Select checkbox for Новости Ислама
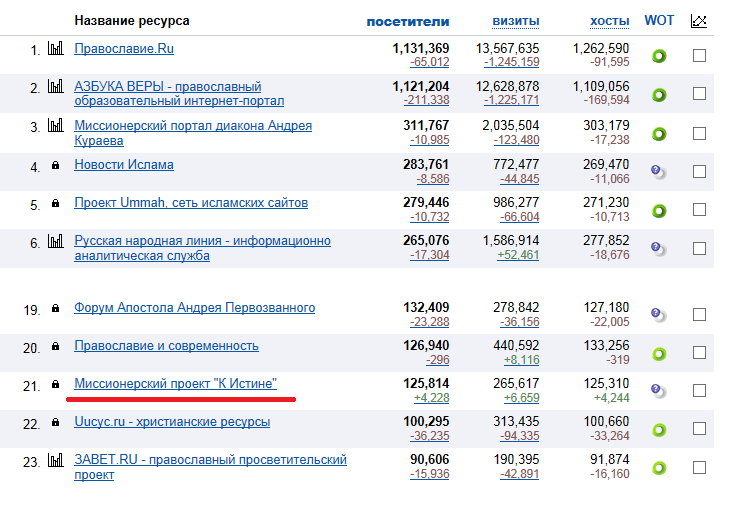The image size is (740, 507). click(x=699, y=171)
